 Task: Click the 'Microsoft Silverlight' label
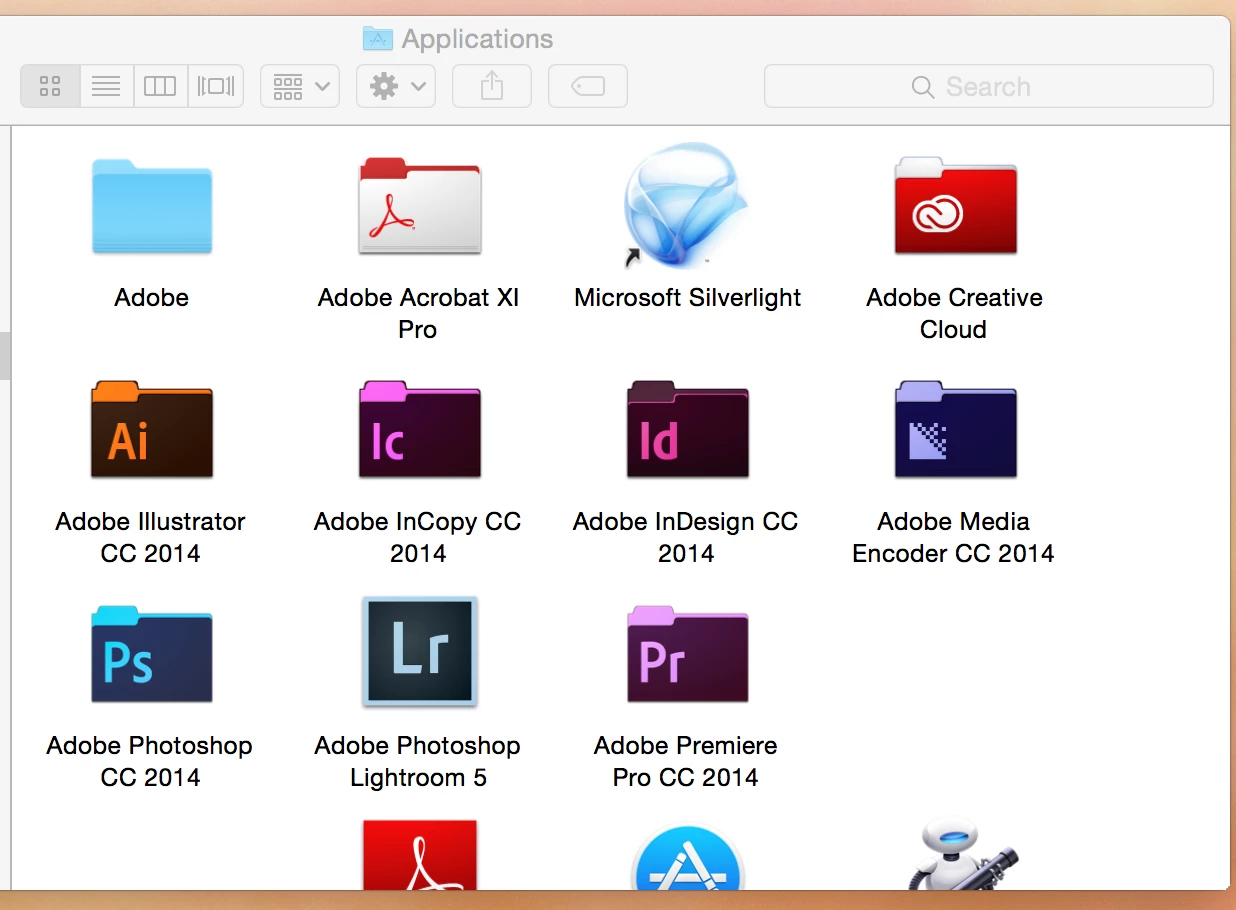click(687, 297)
